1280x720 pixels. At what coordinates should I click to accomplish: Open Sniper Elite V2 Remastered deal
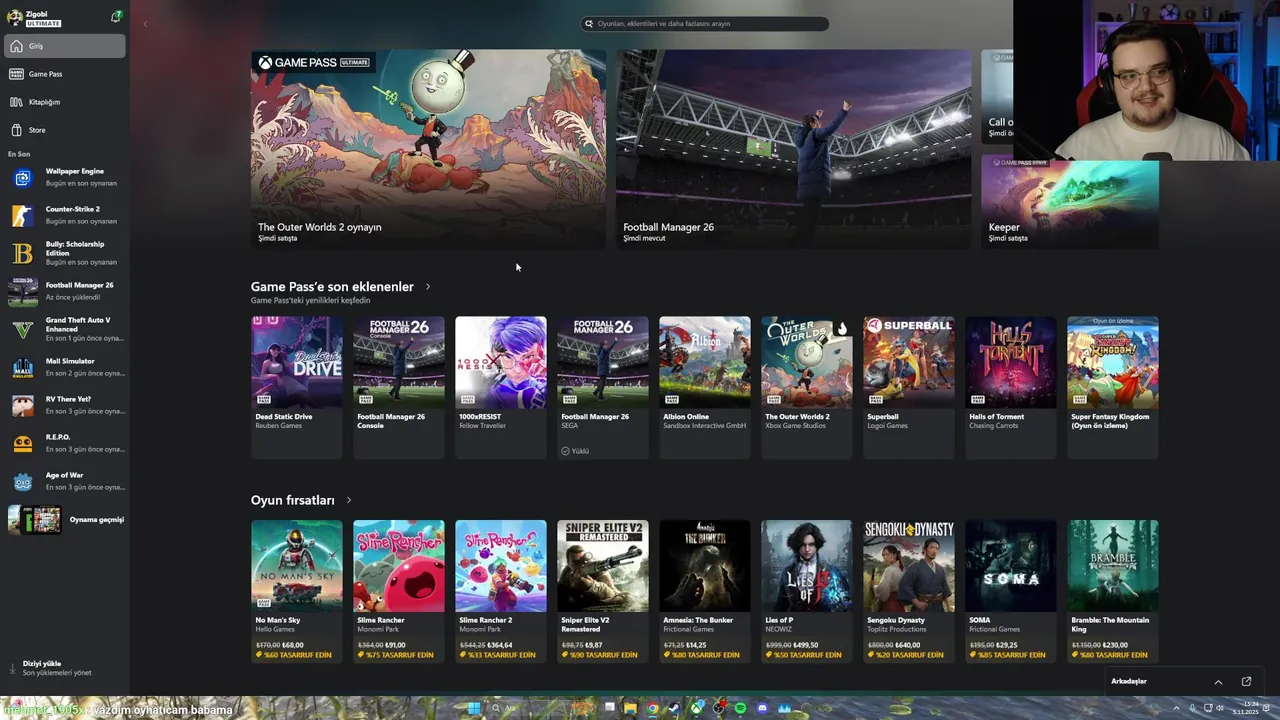click(603, 591)
